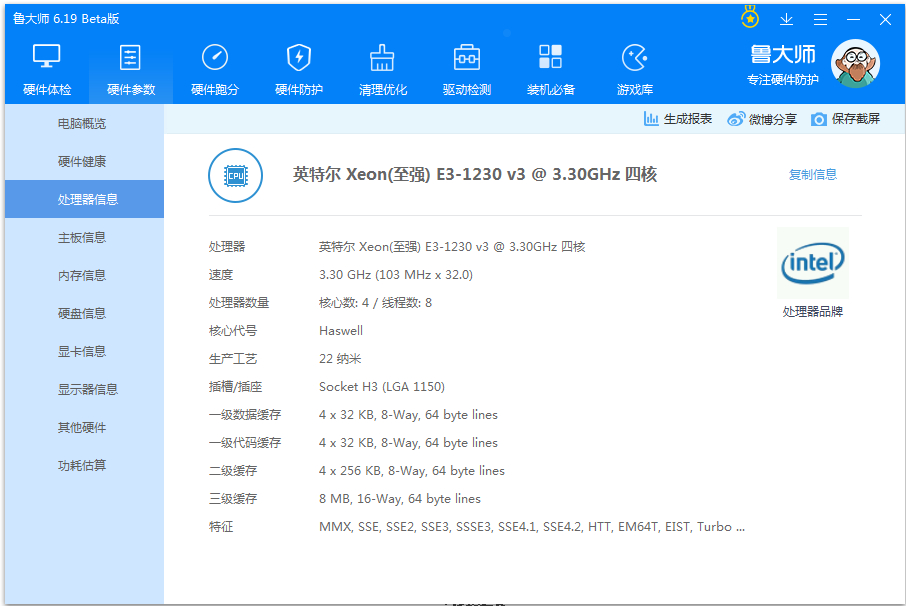The width and height of the screenshot is (906, 606).
Task: Click the monkey mascot avatar
Action: (x=855, y=64)
